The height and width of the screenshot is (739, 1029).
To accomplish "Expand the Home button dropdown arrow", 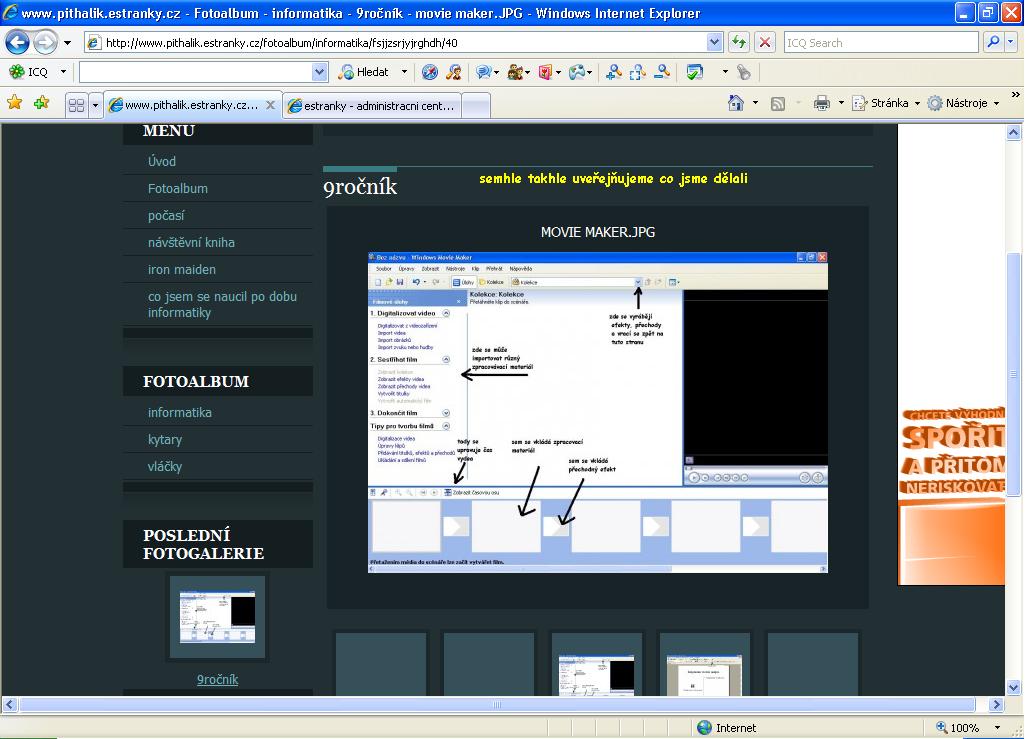I will (x=755, y=103).
